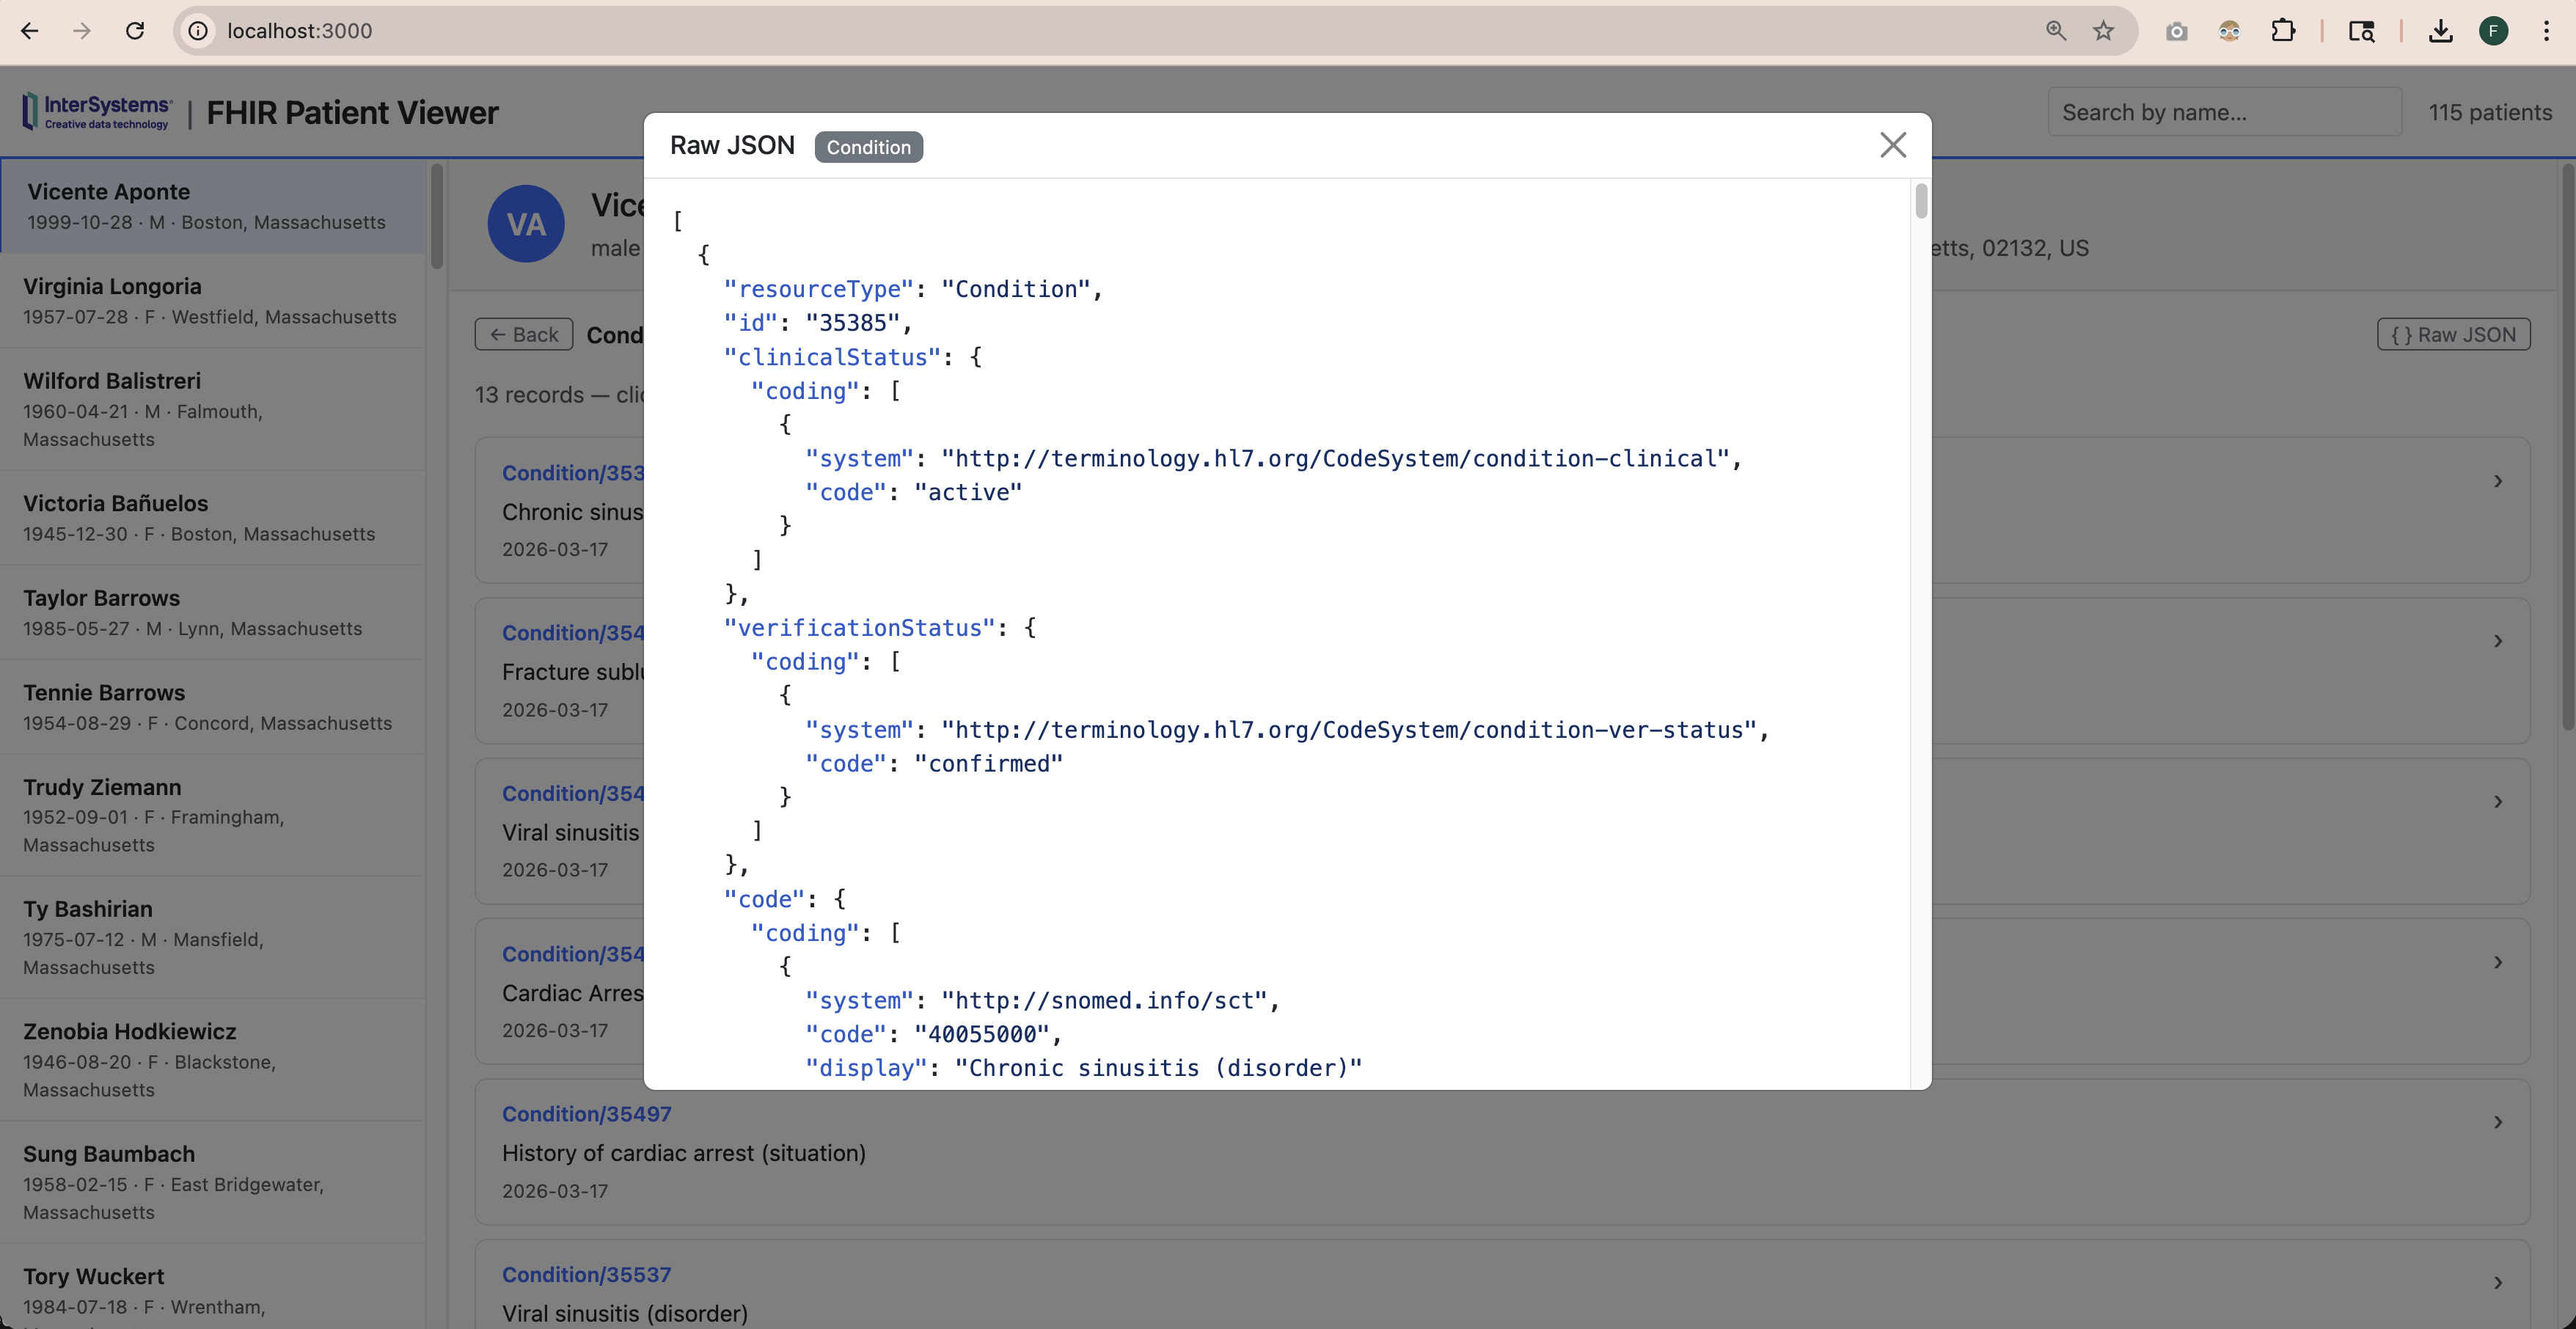
Task: Open the green profile avatar
Action: pos(2493,31)
